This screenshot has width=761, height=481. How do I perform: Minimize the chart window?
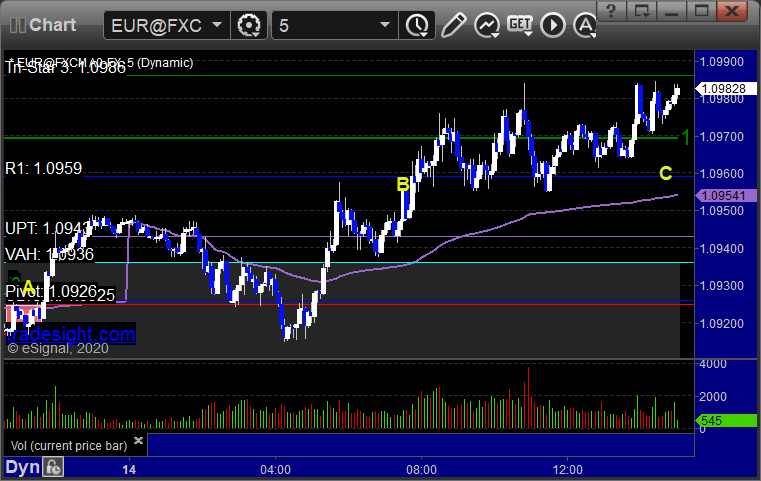[x=671, y=11]
